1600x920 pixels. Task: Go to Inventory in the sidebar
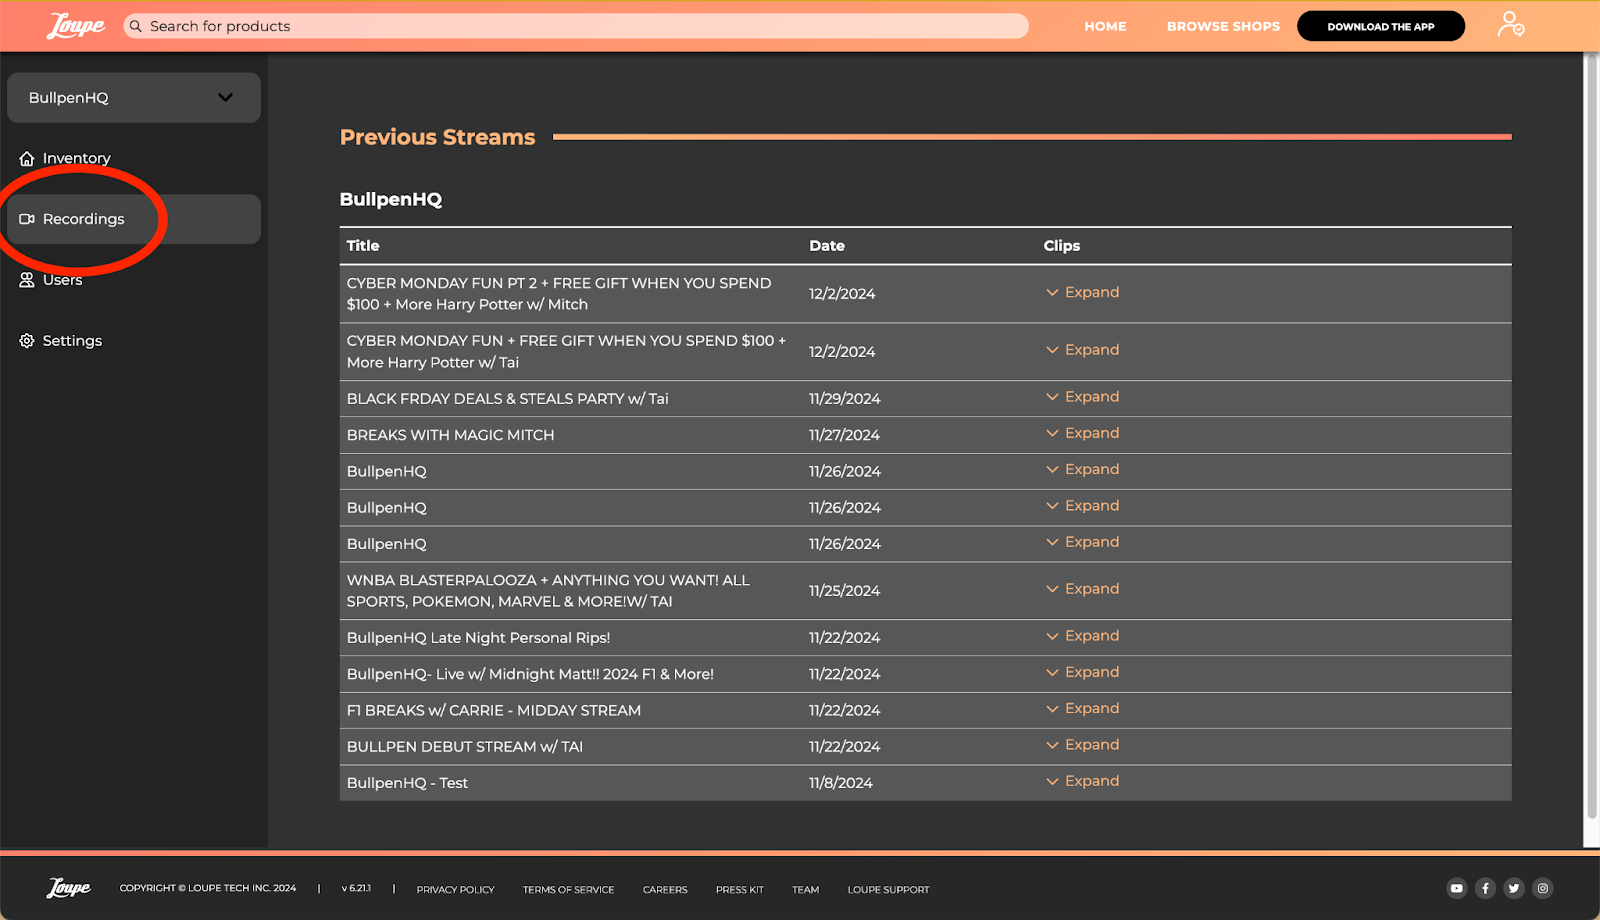coord(76,158)
